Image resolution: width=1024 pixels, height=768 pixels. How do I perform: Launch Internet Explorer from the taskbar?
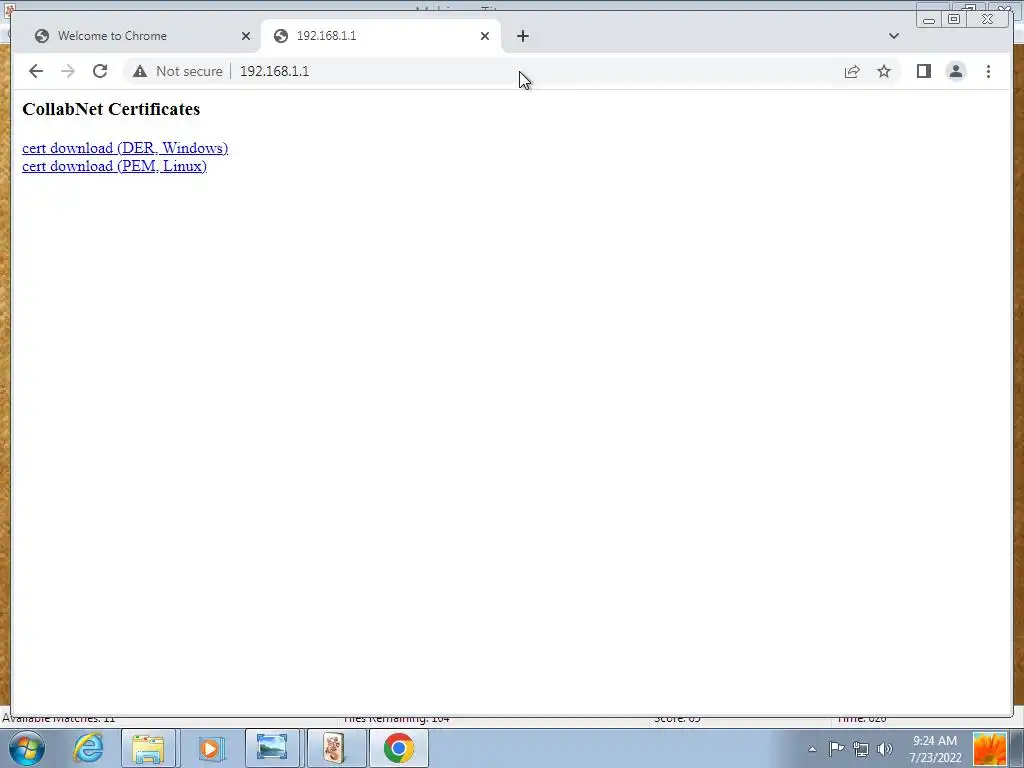point(88,748)
